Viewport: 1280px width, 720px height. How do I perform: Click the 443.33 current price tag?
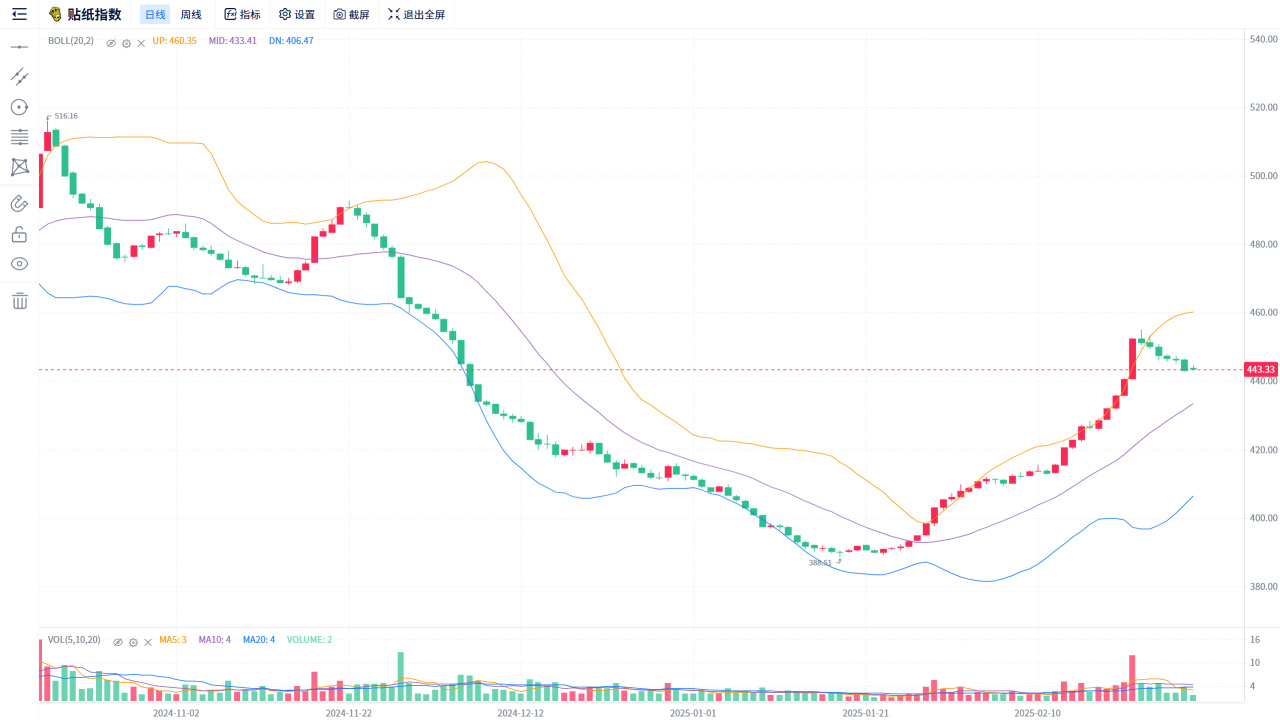(x=1260, y=370)
